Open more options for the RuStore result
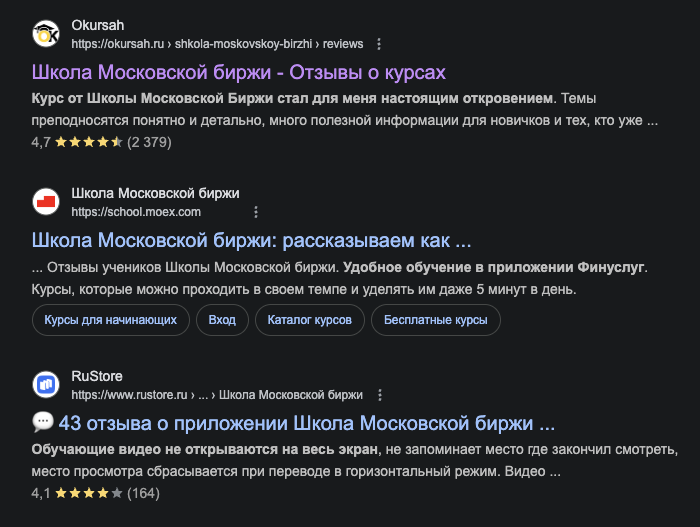The image size is (700, 527). click(379, 395)
